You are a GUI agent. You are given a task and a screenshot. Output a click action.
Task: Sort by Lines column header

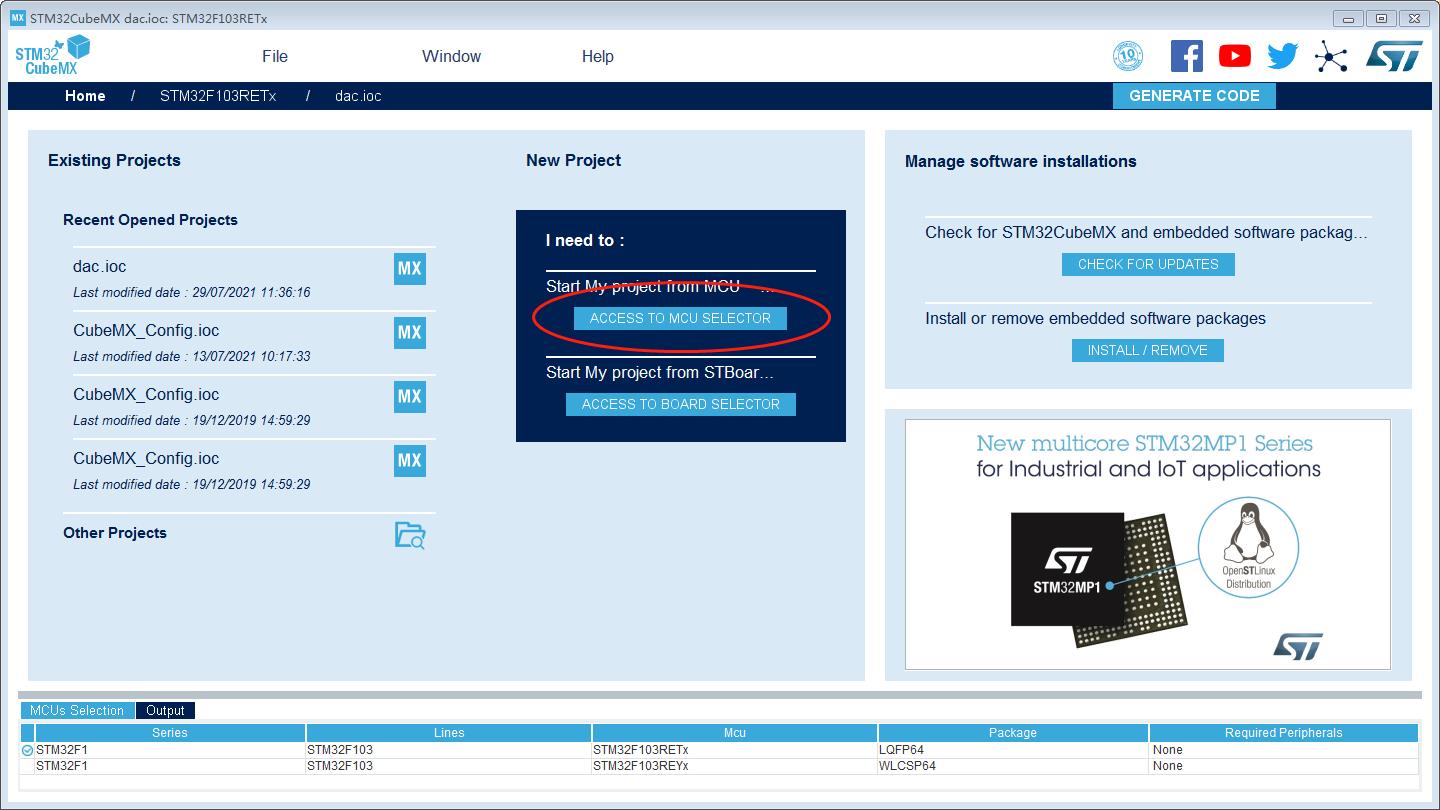tap(449, 733)
